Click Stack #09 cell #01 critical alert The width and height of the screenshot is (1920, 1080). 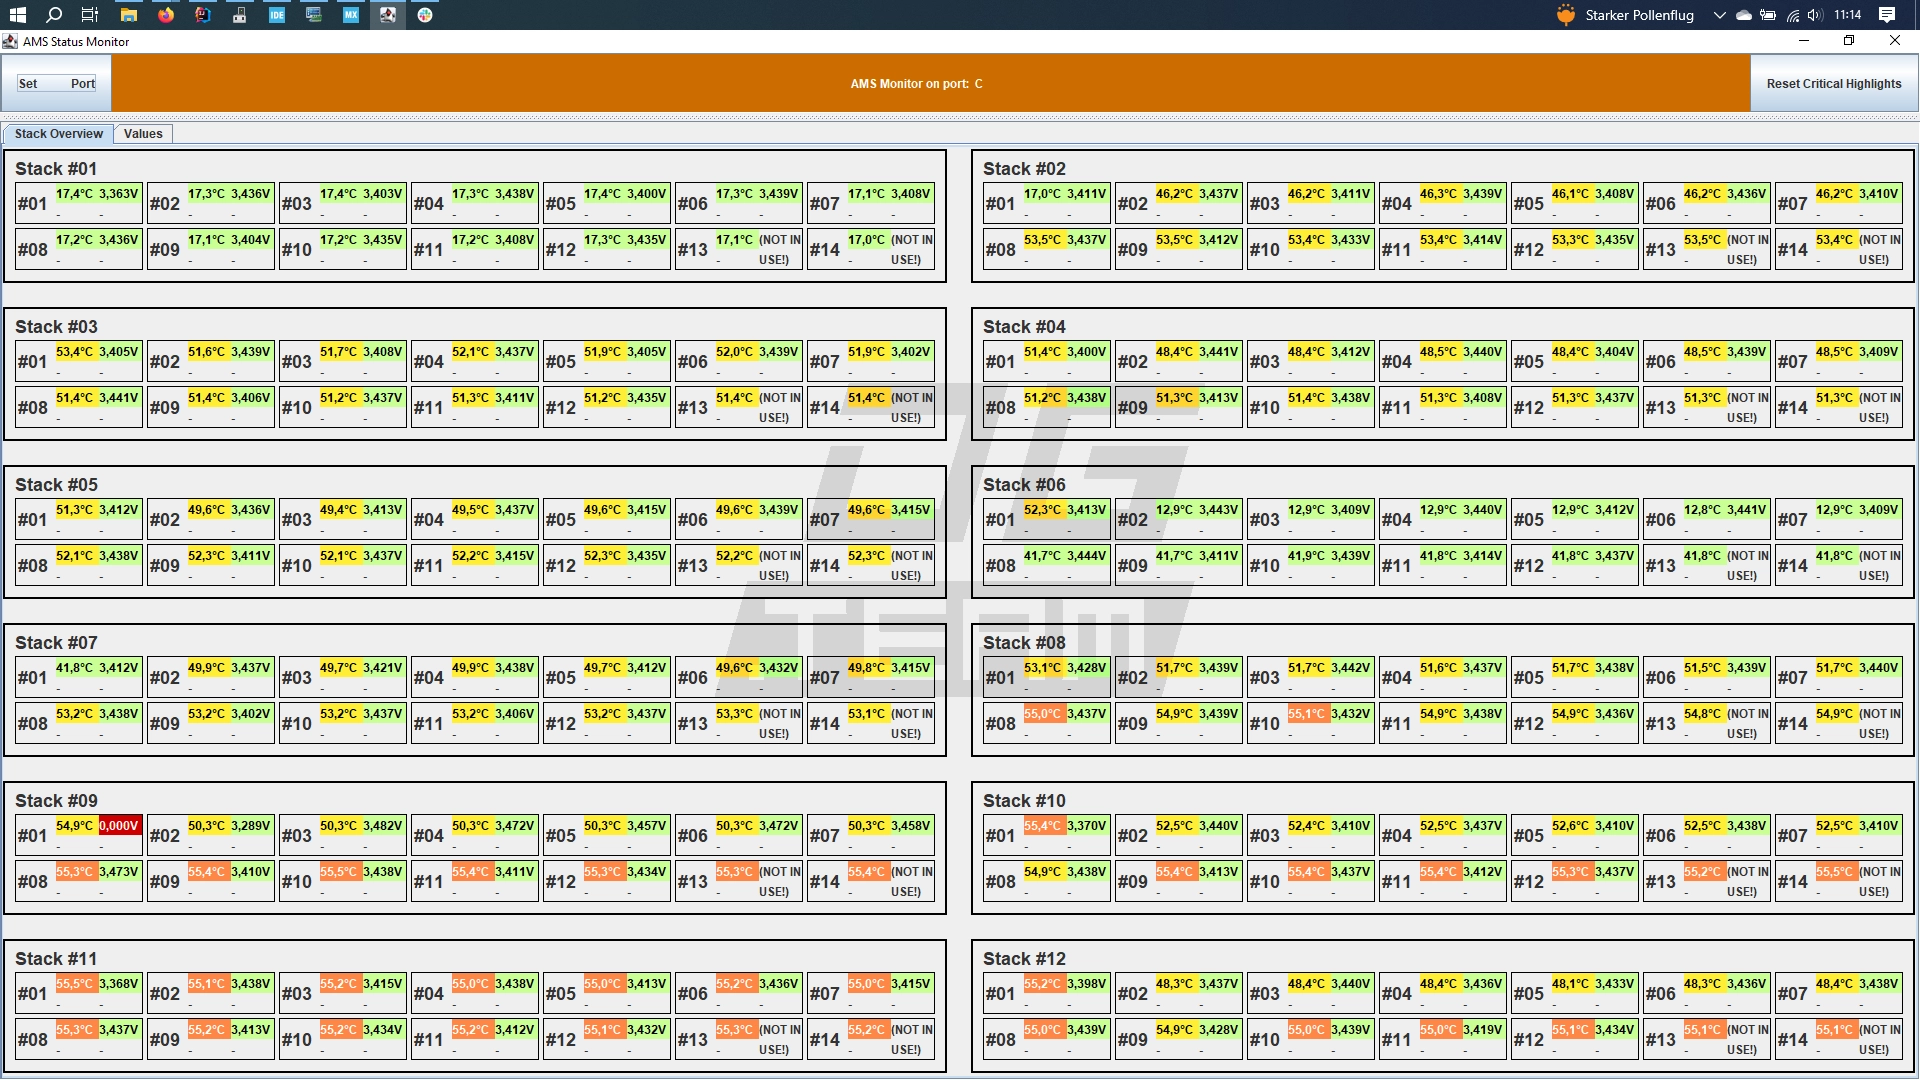point(117,825)
